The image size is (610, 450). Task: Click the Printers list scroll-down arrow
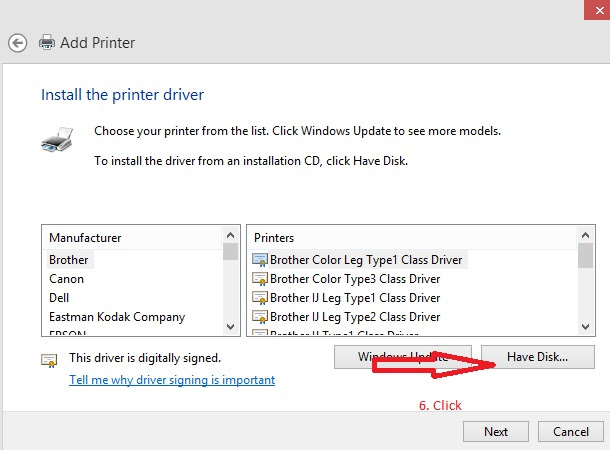pos(585,327)
